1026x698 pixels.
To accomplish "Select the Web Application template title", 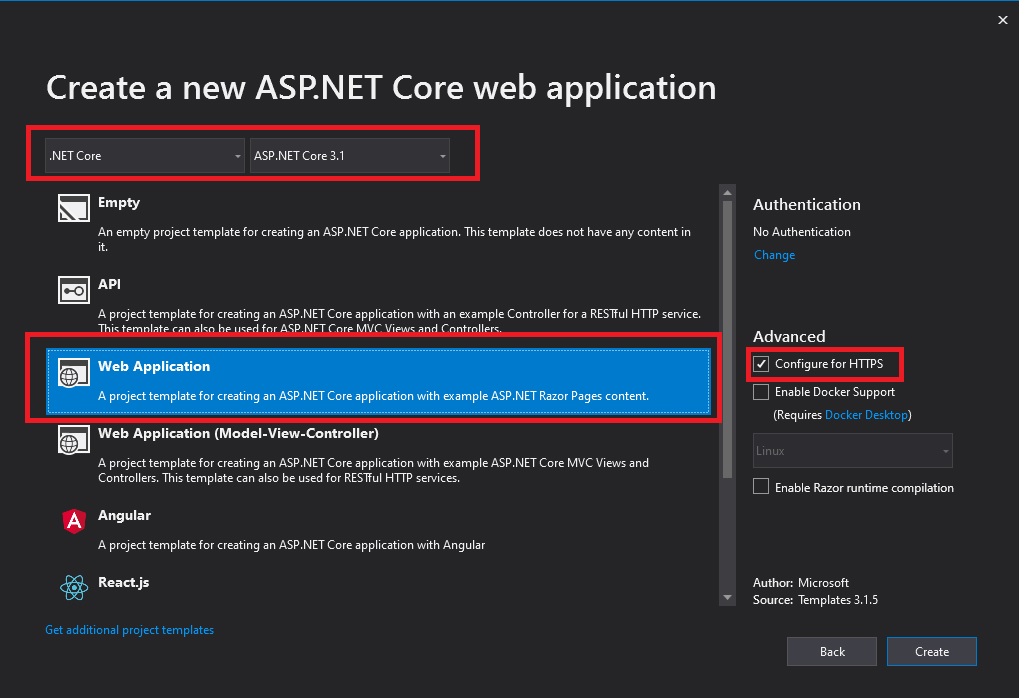I will [154, 366].
